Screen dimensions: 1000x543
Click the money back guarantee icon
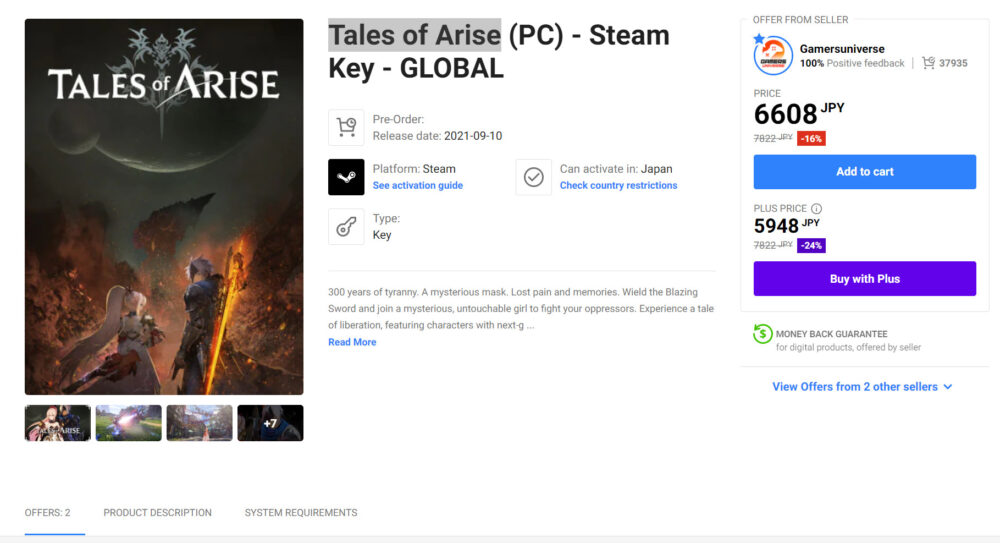(763, 334)
